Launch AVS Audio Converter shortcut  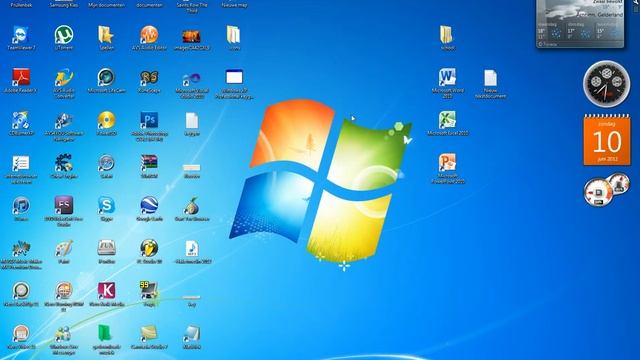[64, 78]
